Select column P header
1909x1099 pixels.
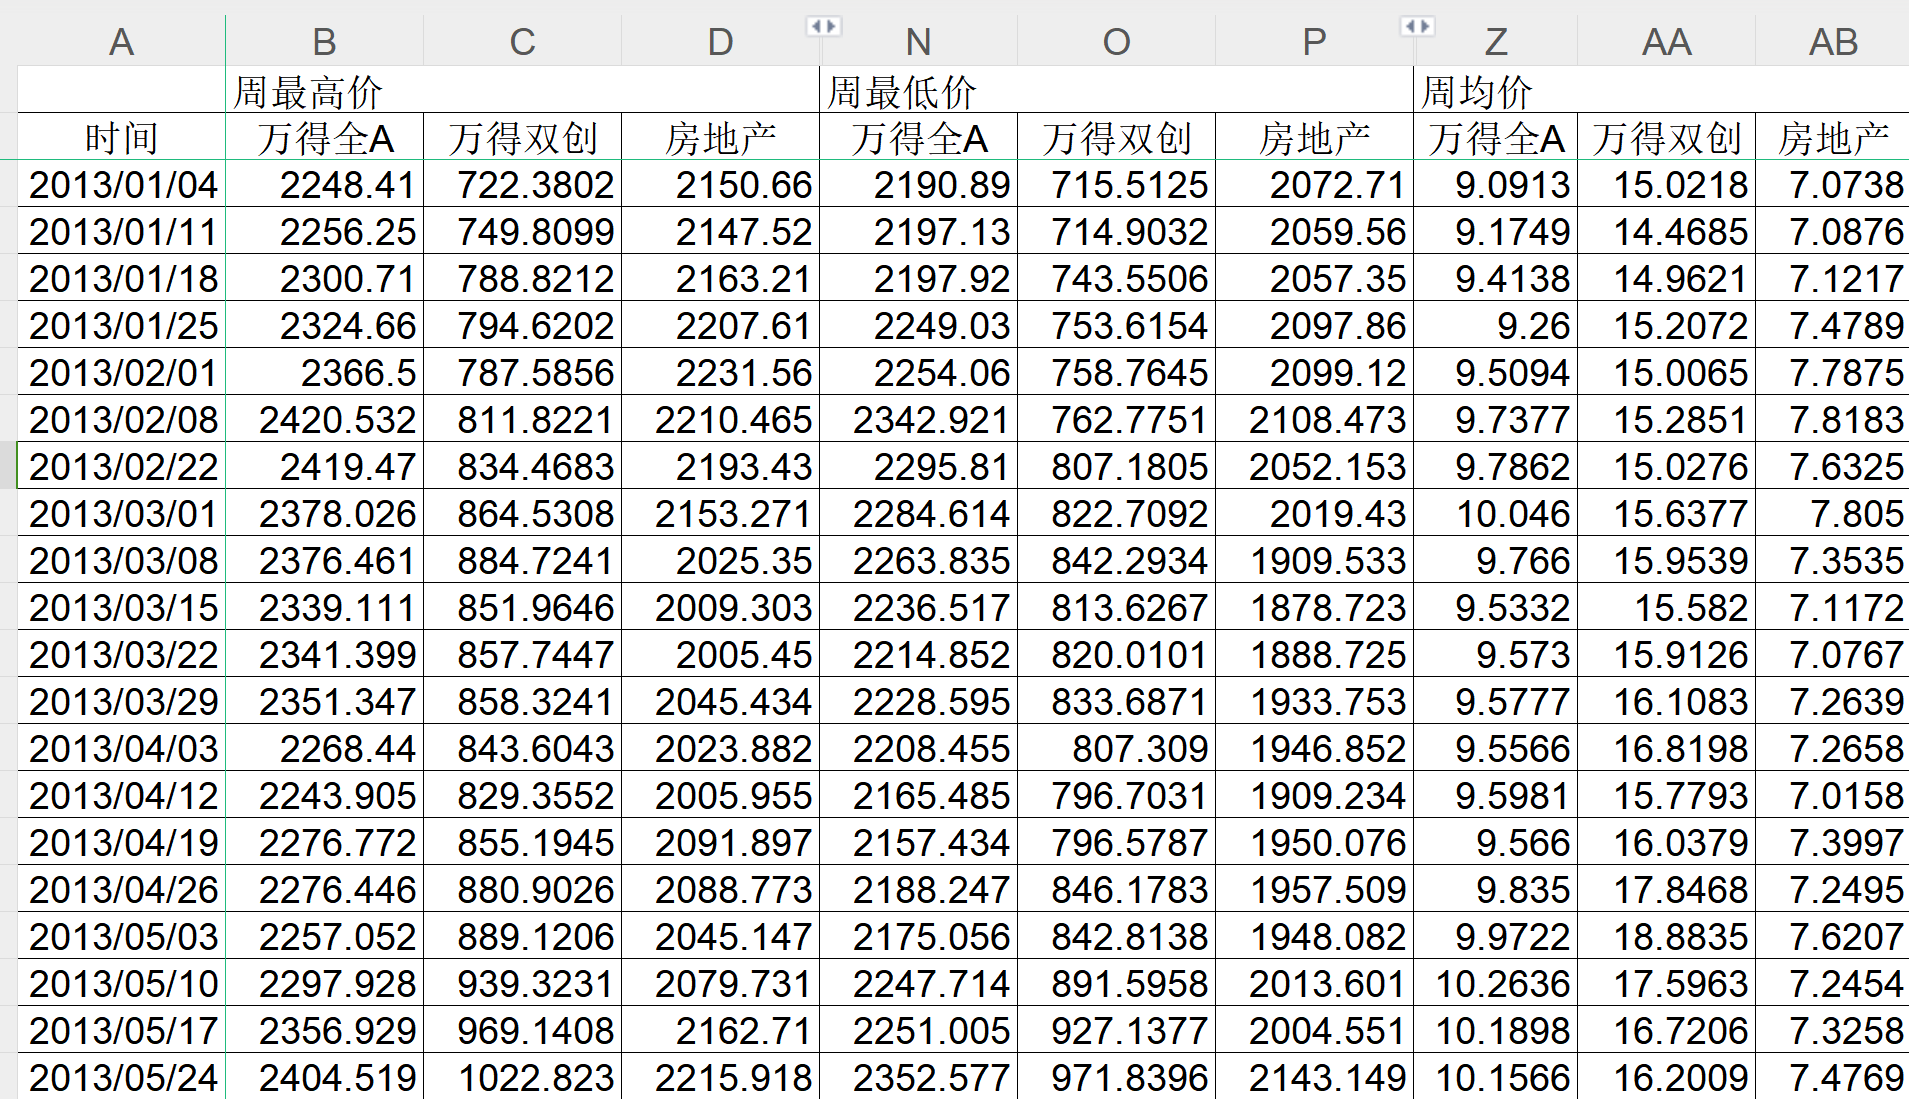click(x=1314, y=42)
